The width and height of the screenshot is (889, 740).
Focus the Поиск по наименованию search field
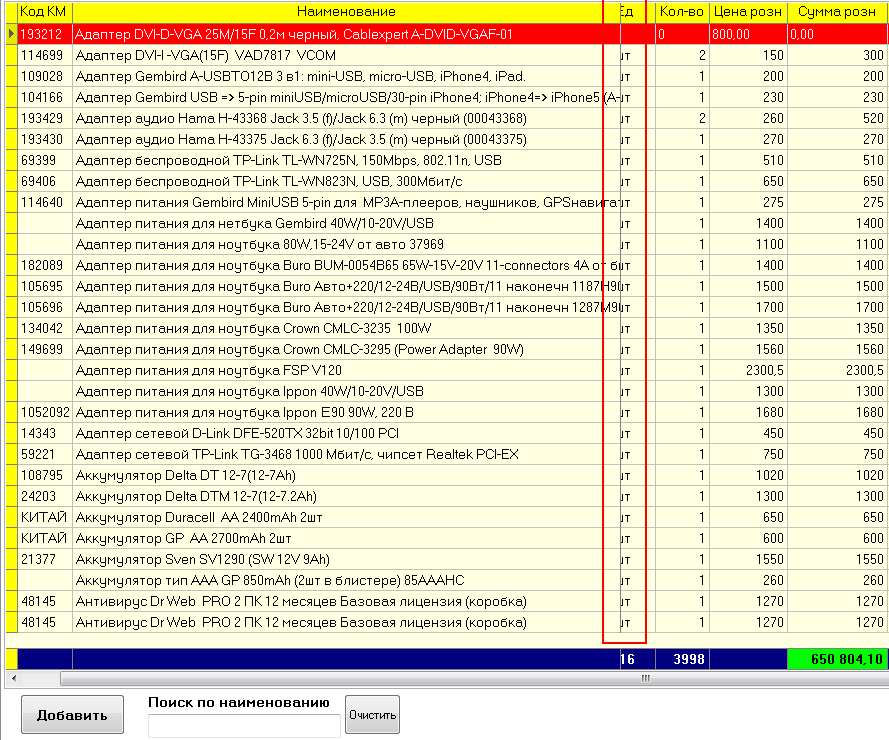[x=244, y=726]
